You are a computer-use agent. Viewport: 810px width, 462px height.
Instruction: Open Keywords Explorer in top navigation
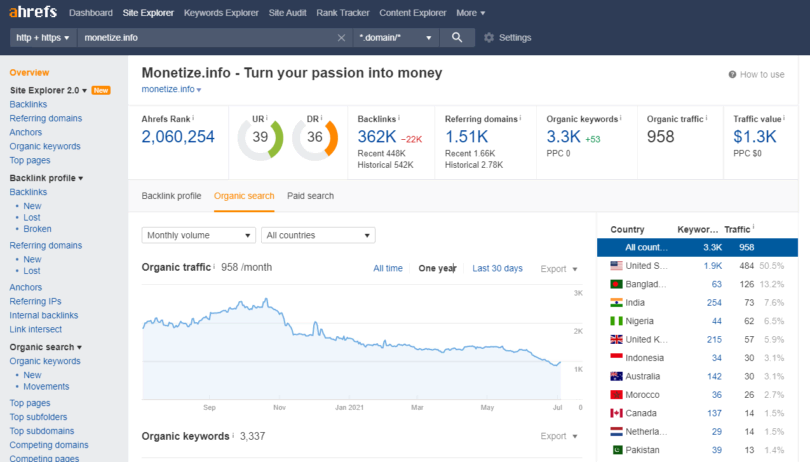(x=221, y=13)
